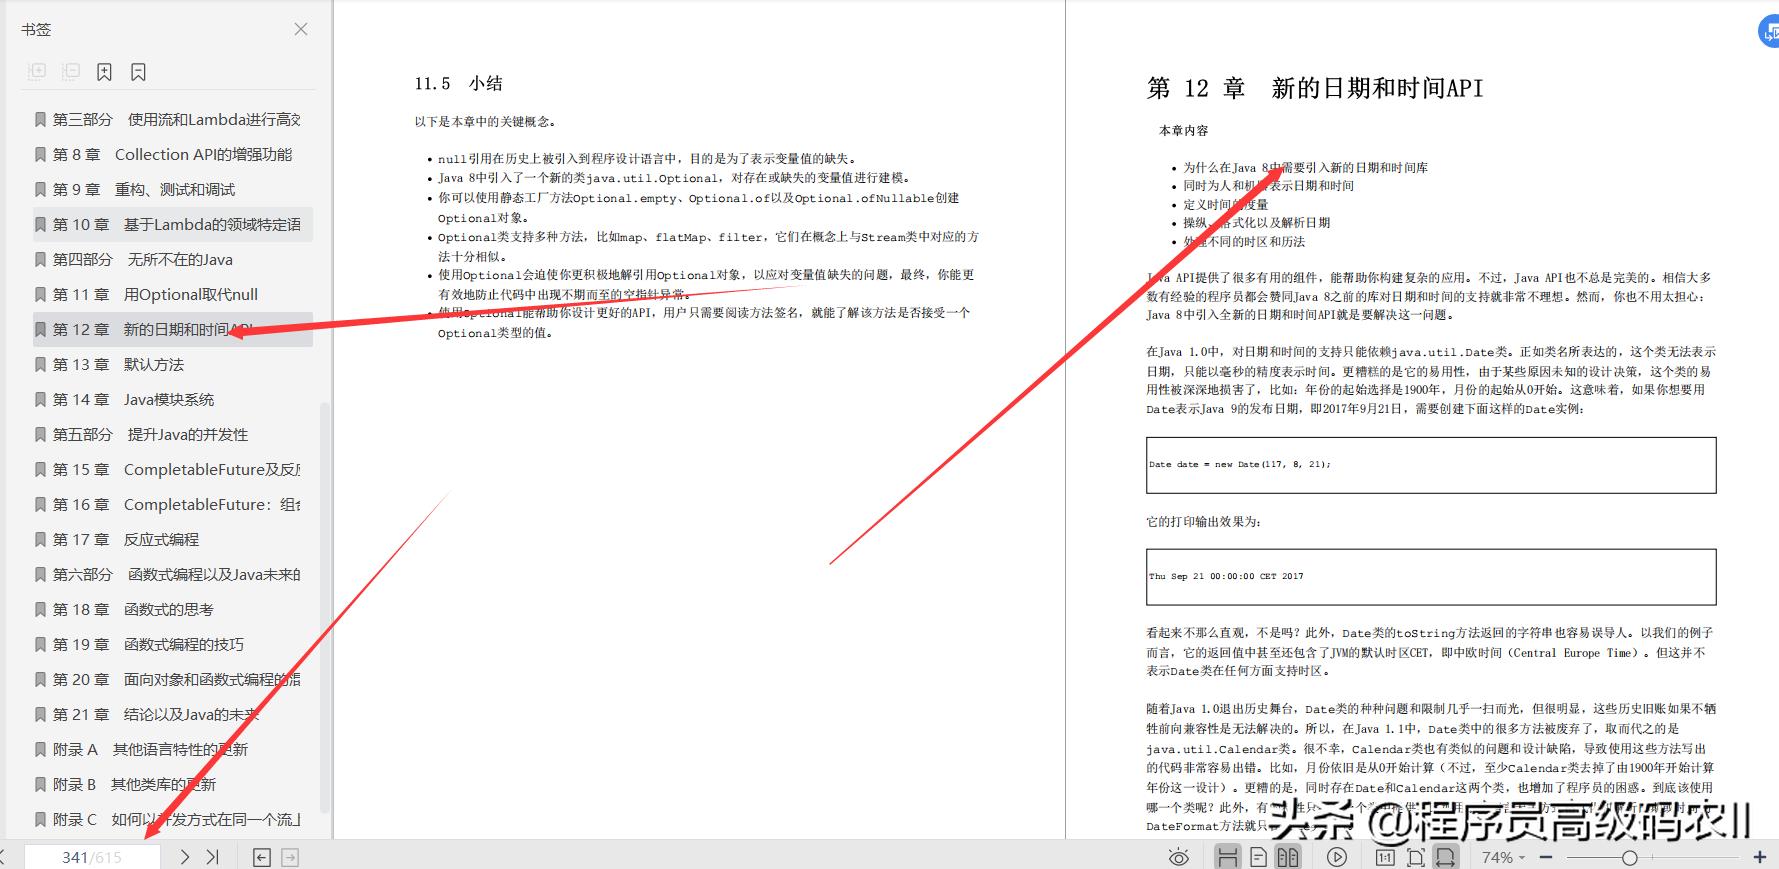Start slideshow play mode

[x=1337, y=857]
